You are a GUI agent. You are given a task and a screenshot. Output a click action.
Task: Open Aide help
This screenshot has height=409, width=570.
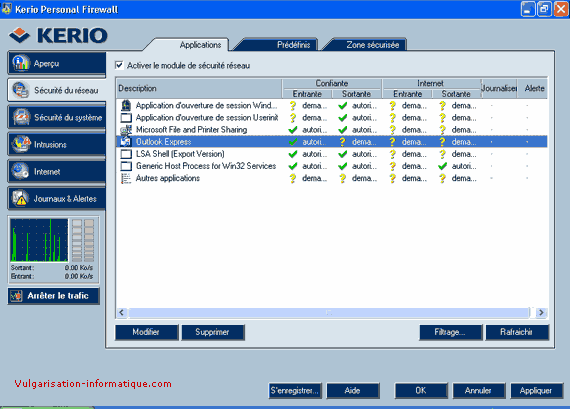tap(353, 390)
